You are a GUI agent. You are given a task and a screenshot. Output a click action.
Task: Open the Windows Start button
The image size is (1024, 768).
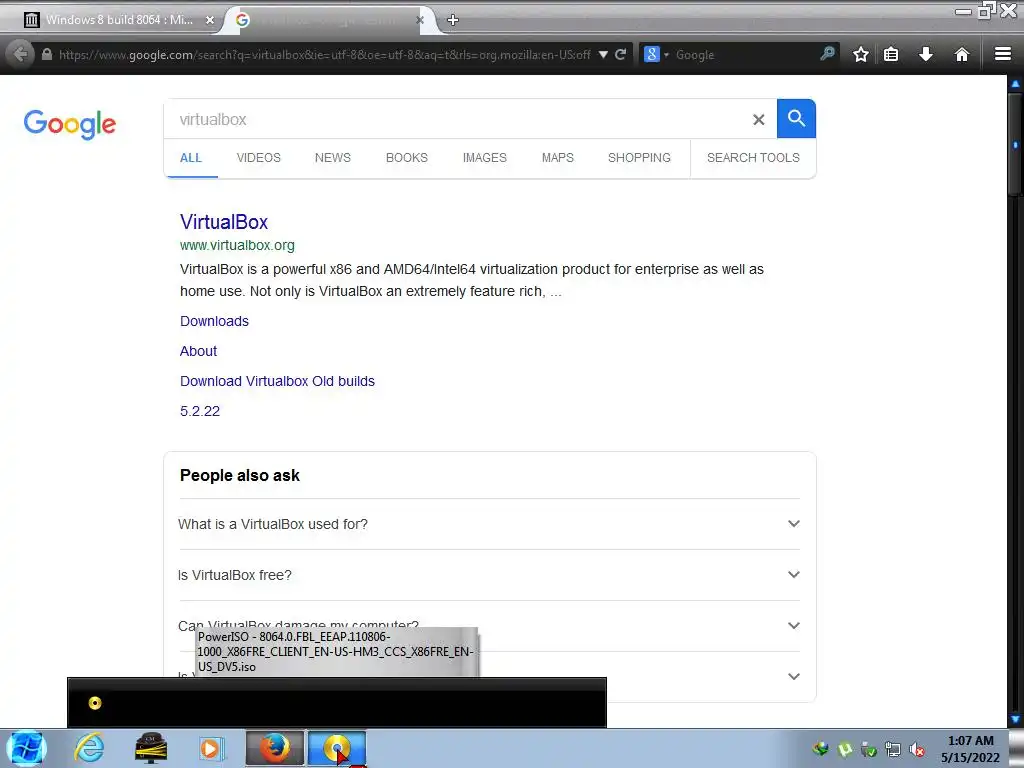(x=26, y=748)
